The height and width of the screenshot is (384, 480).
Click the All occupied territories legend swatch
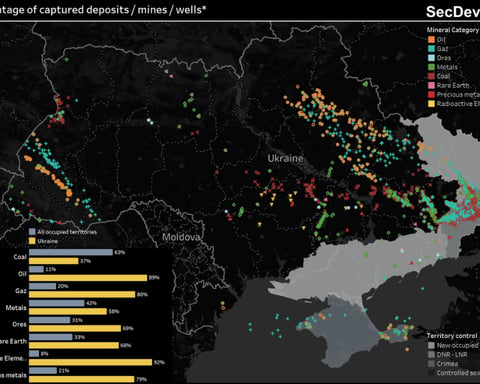[x=32, y=232]
